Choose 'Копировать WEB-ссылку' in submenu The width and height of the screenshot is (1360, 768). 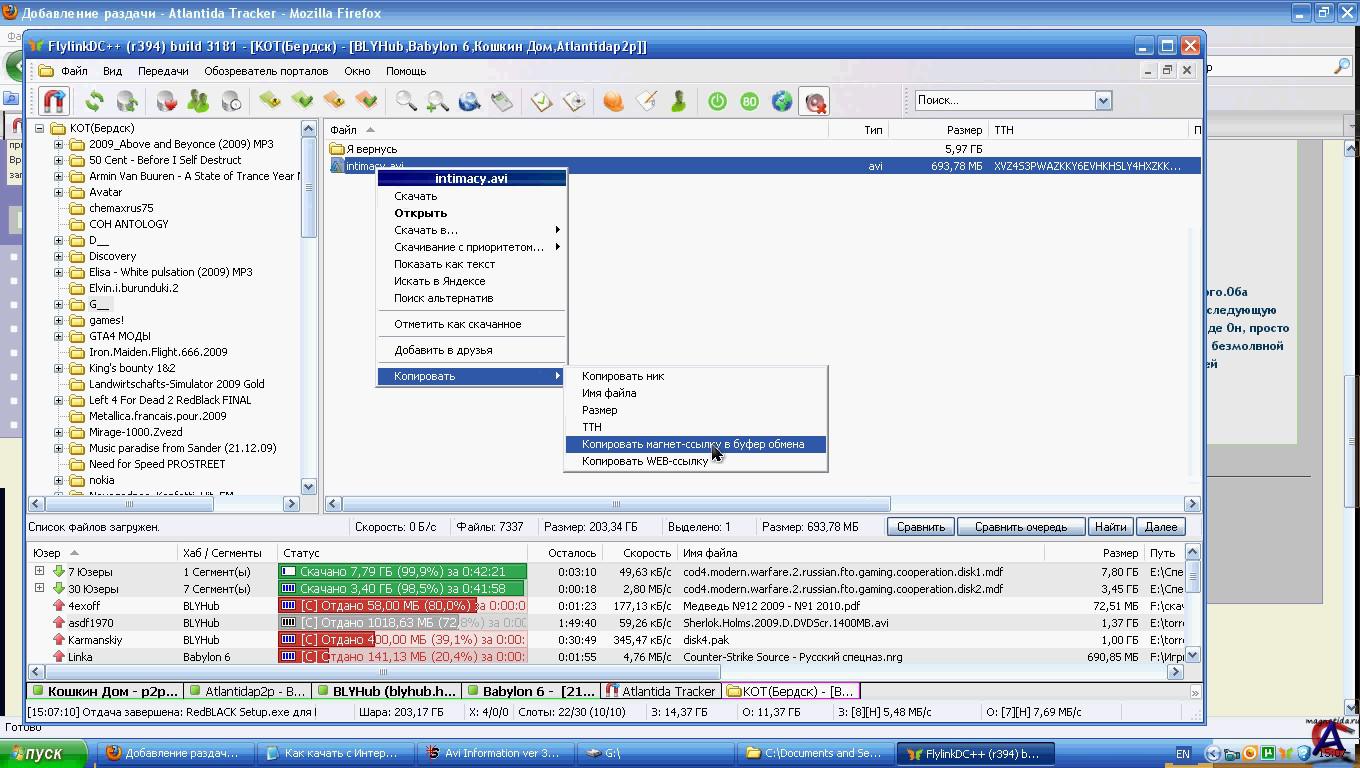(x=645, y=461)
